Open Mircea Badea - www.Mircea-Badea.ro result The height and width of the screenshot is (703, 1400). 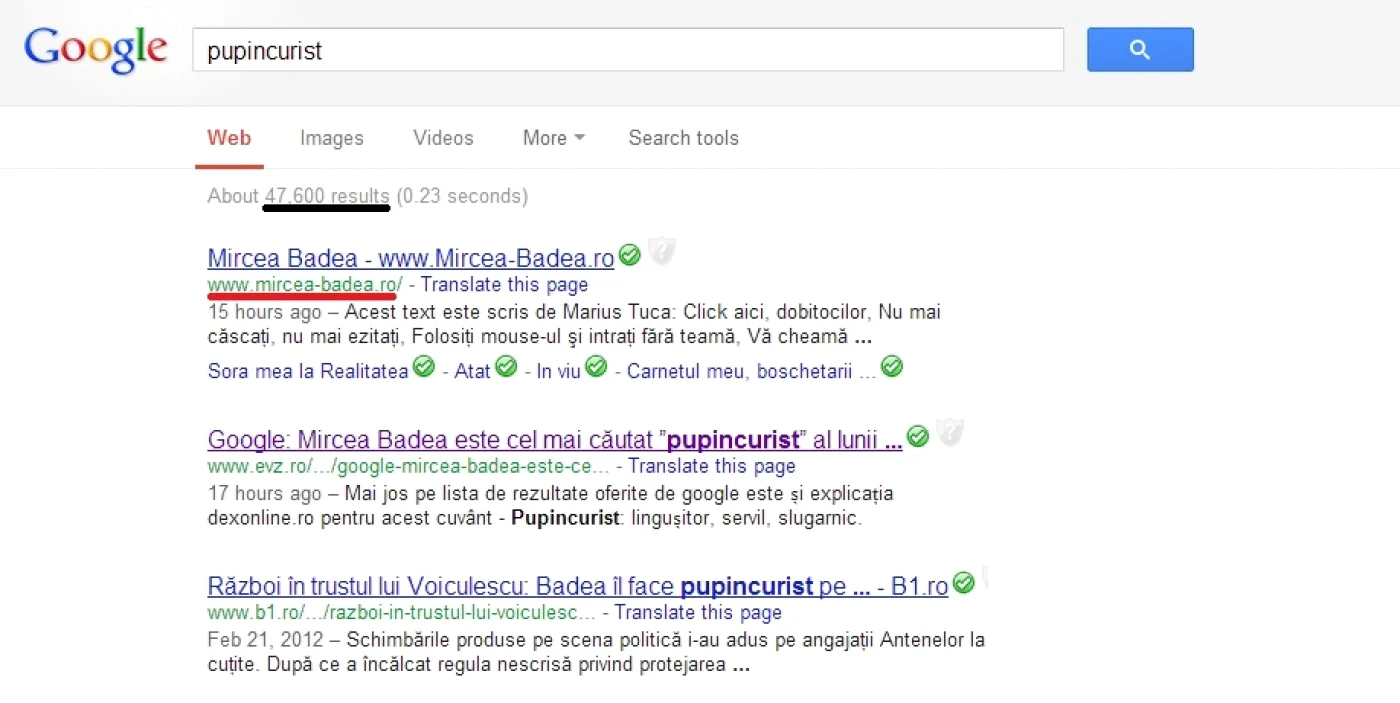click(411, 258)
